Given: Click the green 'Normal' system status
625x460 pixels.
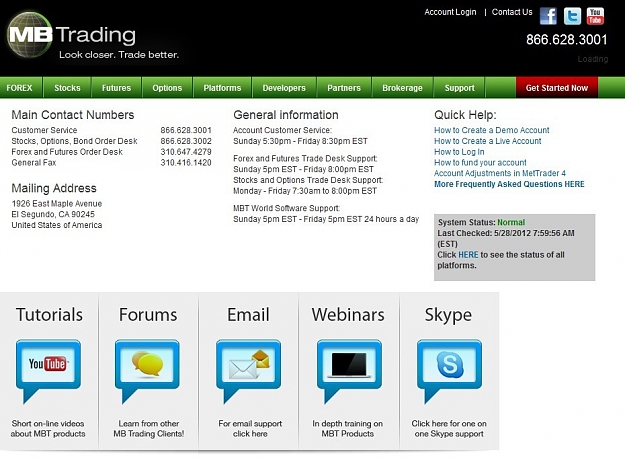Looking at the screenshot, I should coord(511,222).
